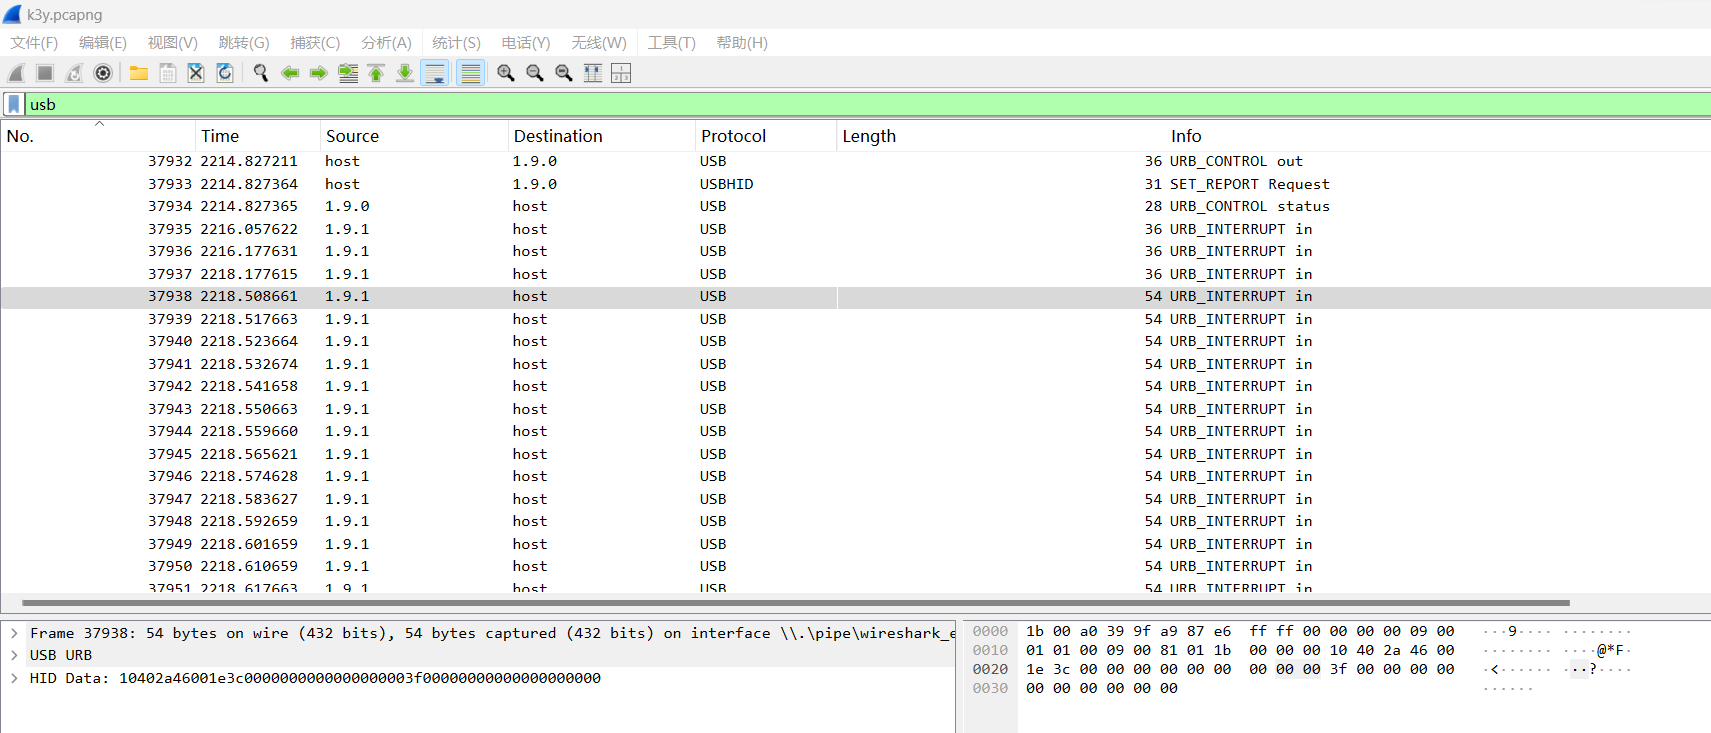Open a capture file folder icon

[x=139, y=73]
